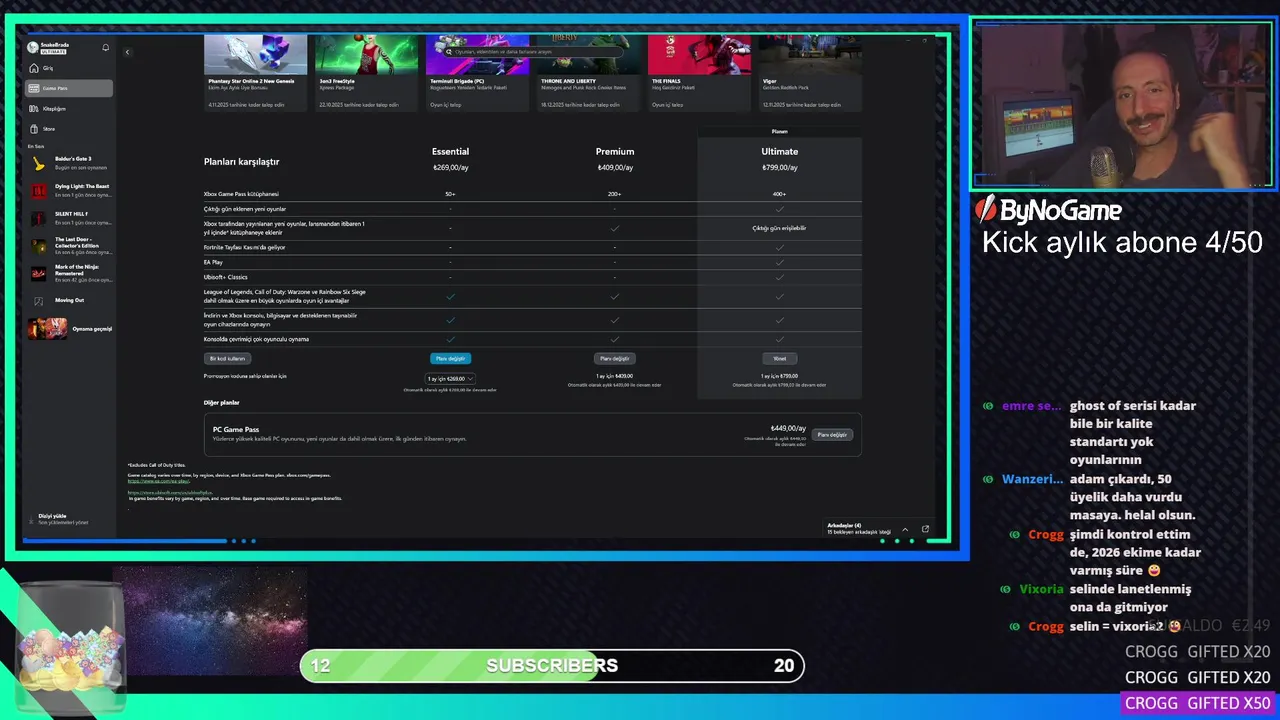Click Planı değiştir under Essential plan
Screen dimensions: 1280x720
pyautogui.click(x=450, y=358)
